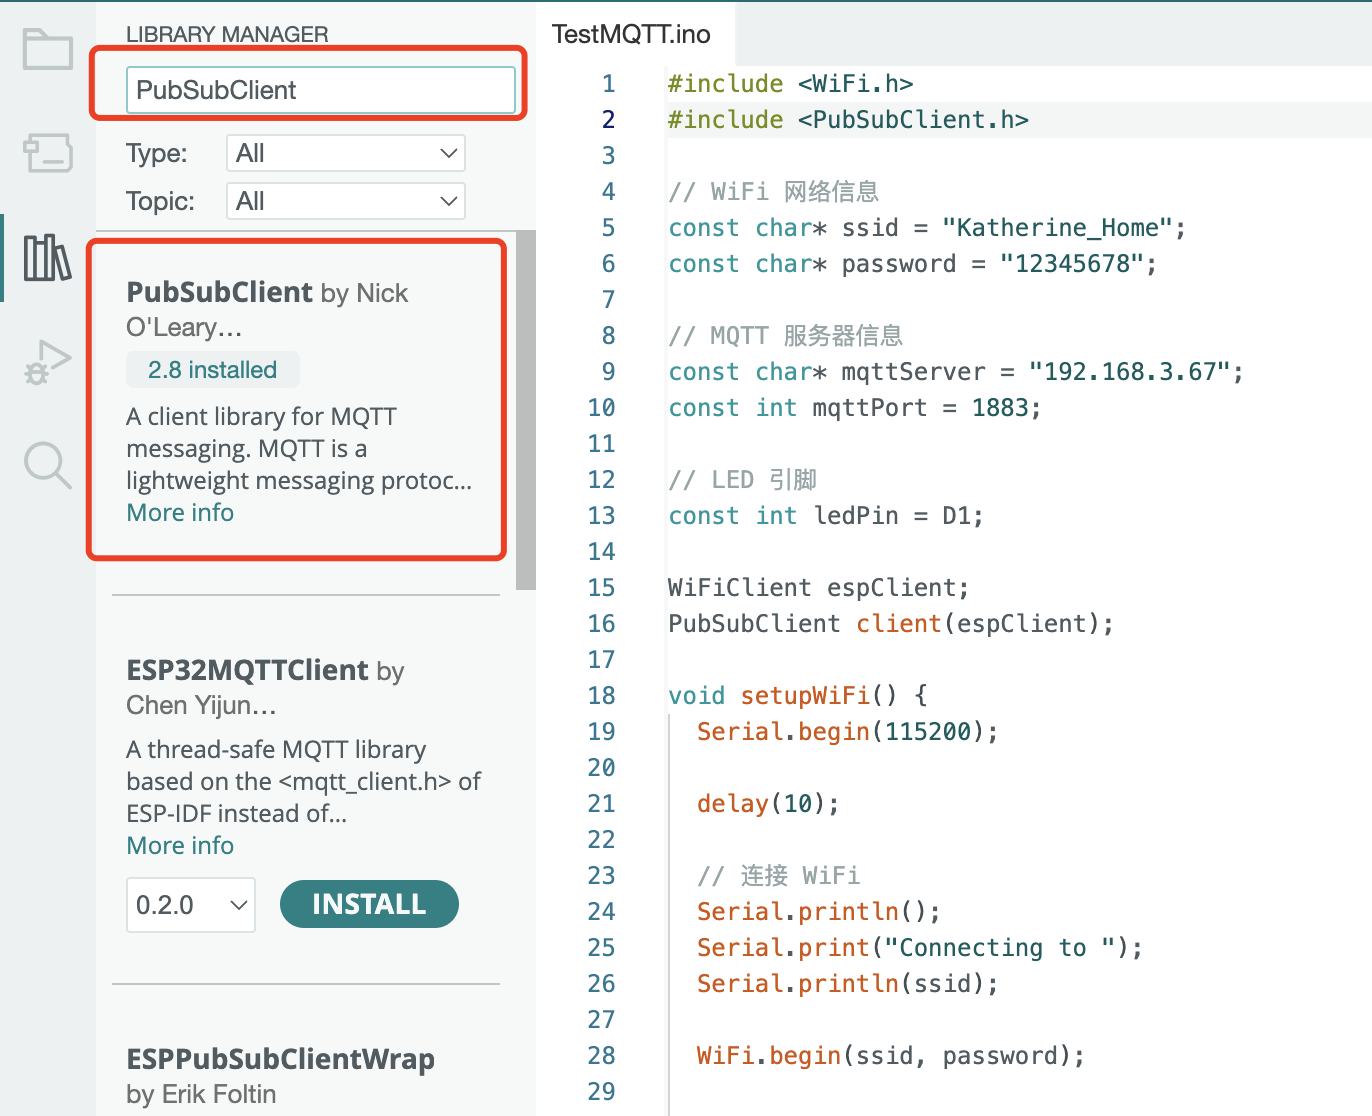1372x1116 pixels.
Task: Select the TestMQTT.ino editor tab
Action: 631,34
